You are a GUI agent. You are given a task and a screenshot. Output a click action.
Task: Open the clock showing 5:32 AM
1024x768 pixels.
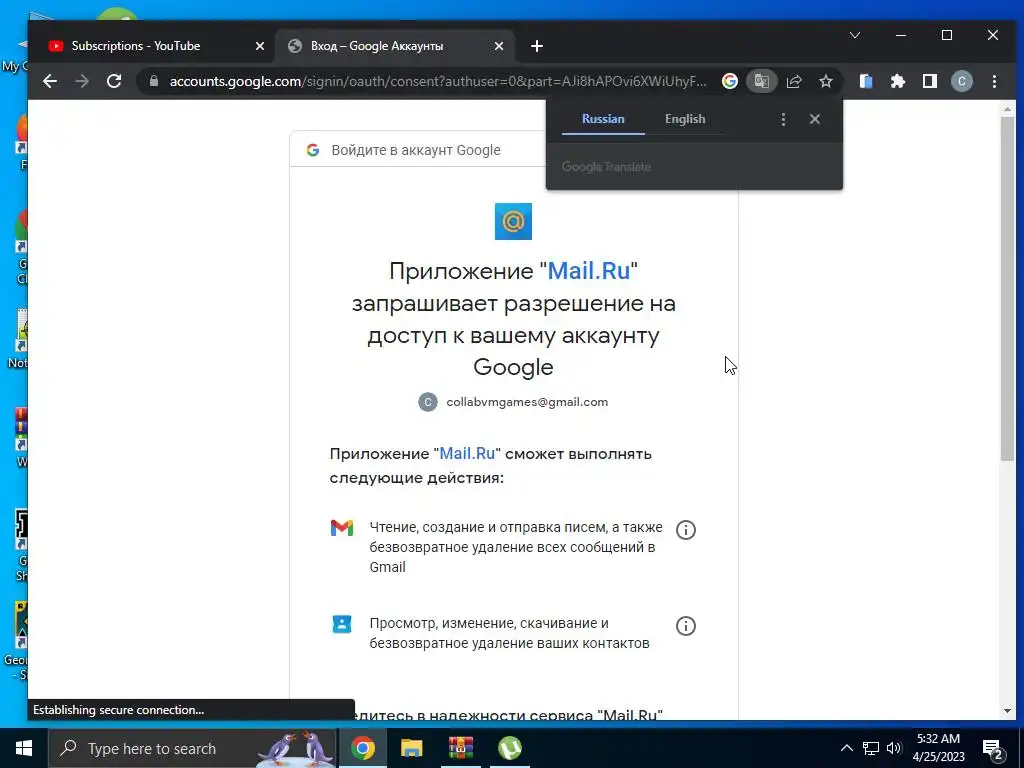938,748
